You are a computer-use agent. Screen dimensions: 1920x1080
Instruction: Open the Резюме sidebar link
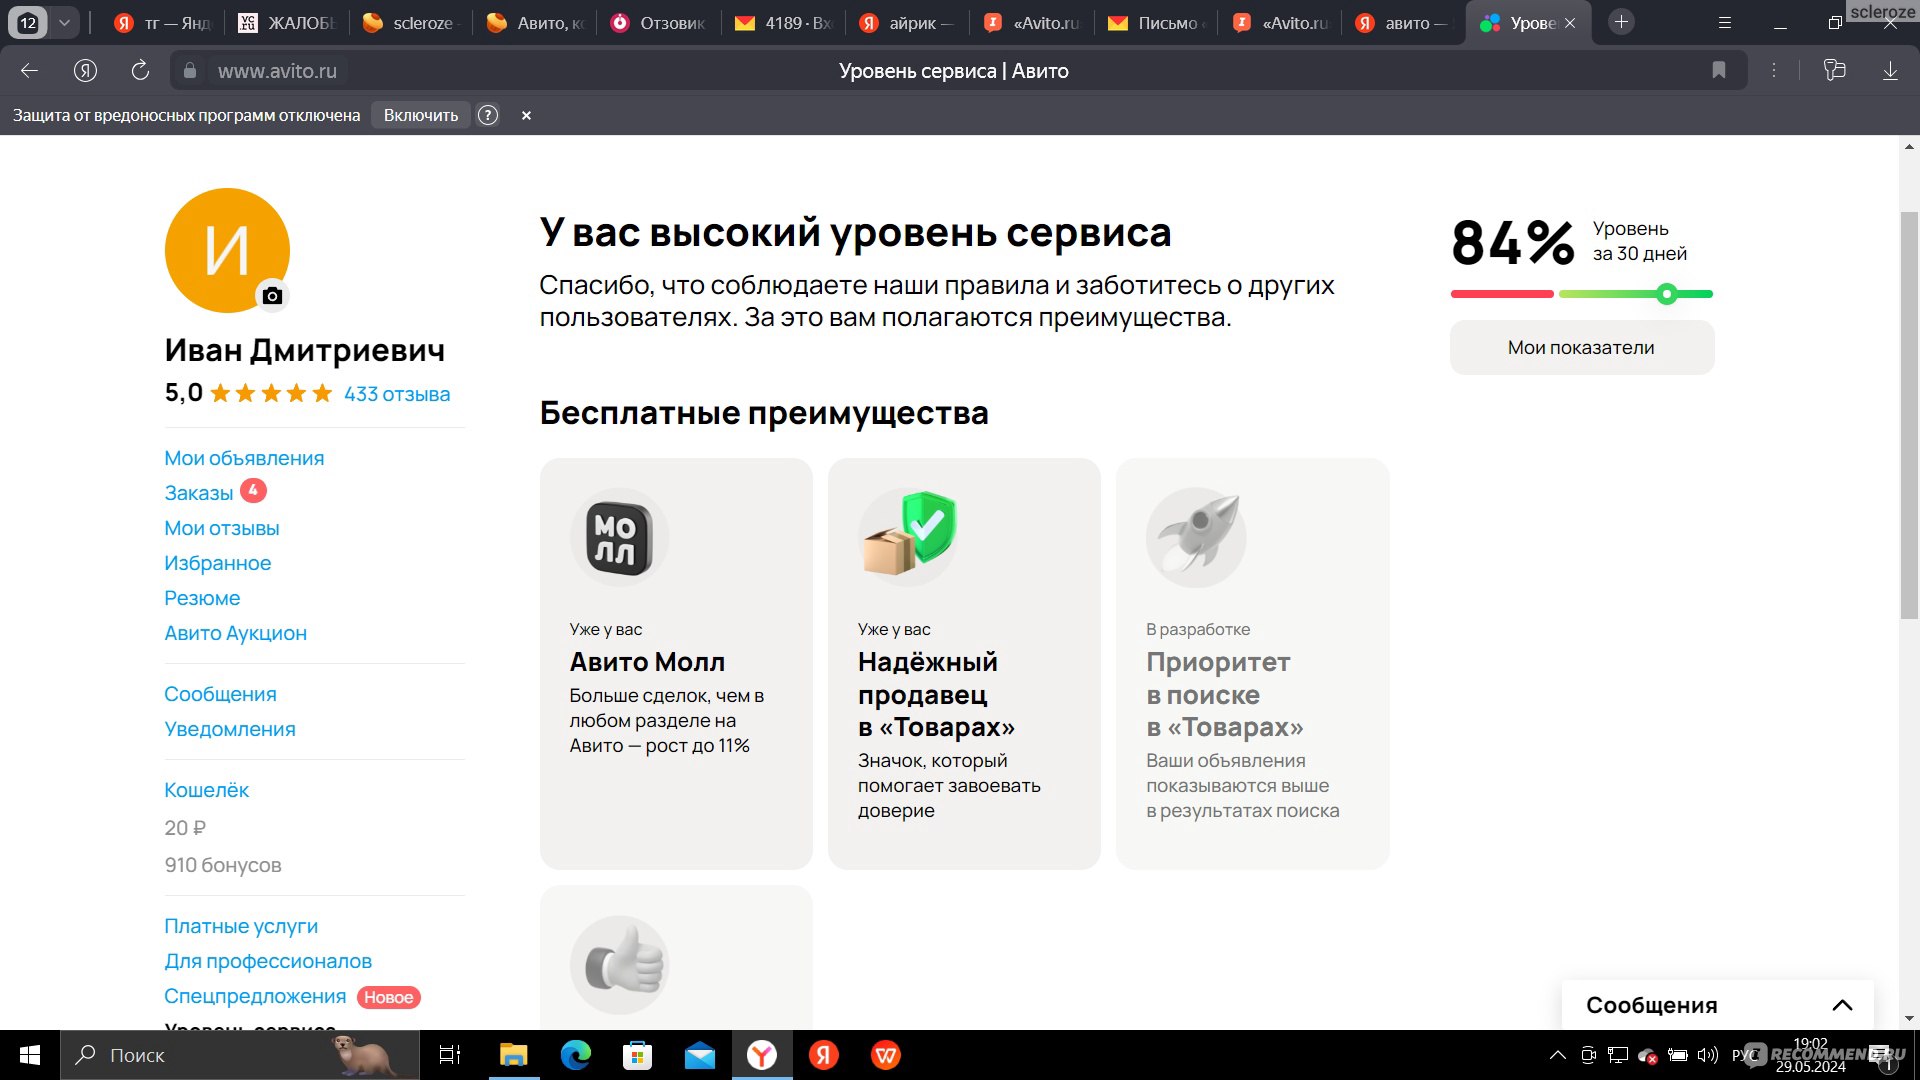click(x=202, y=598)
